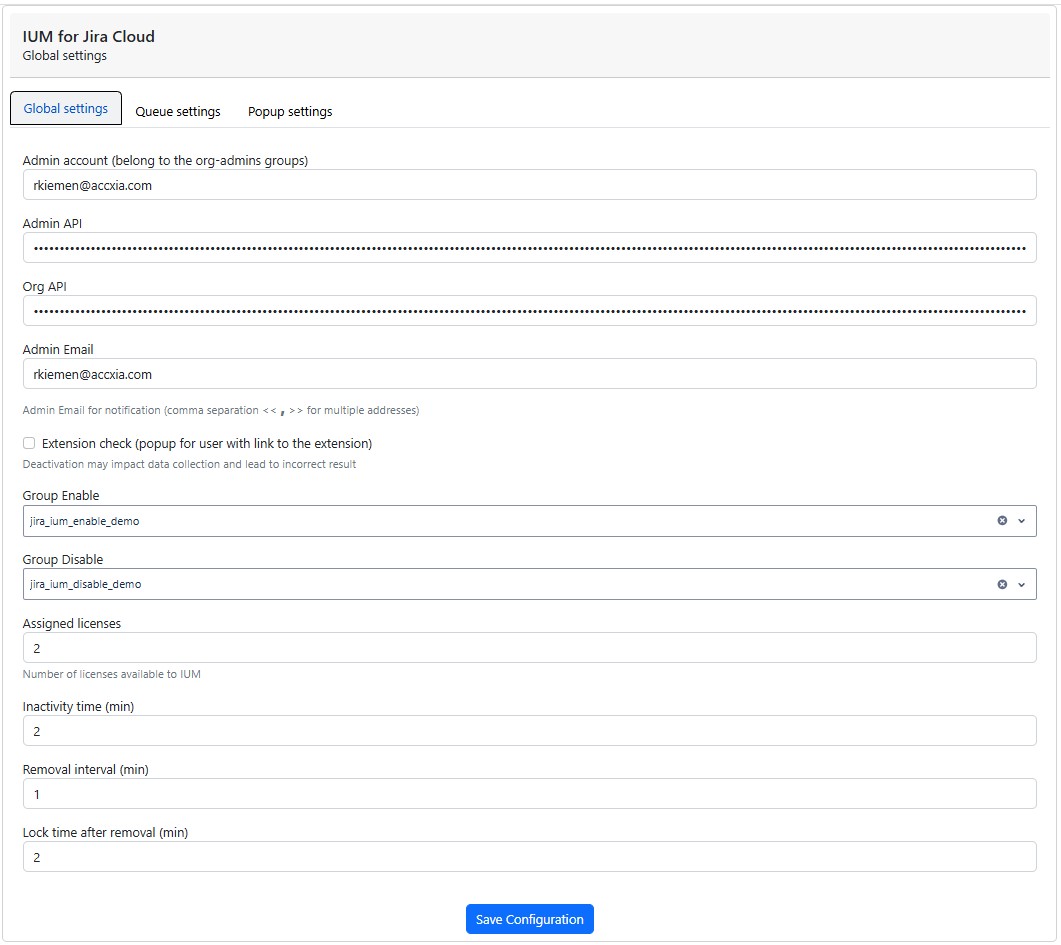Click the Admin API secret field
This screenshot has height=945, width=1061.
tap(529, 248)
